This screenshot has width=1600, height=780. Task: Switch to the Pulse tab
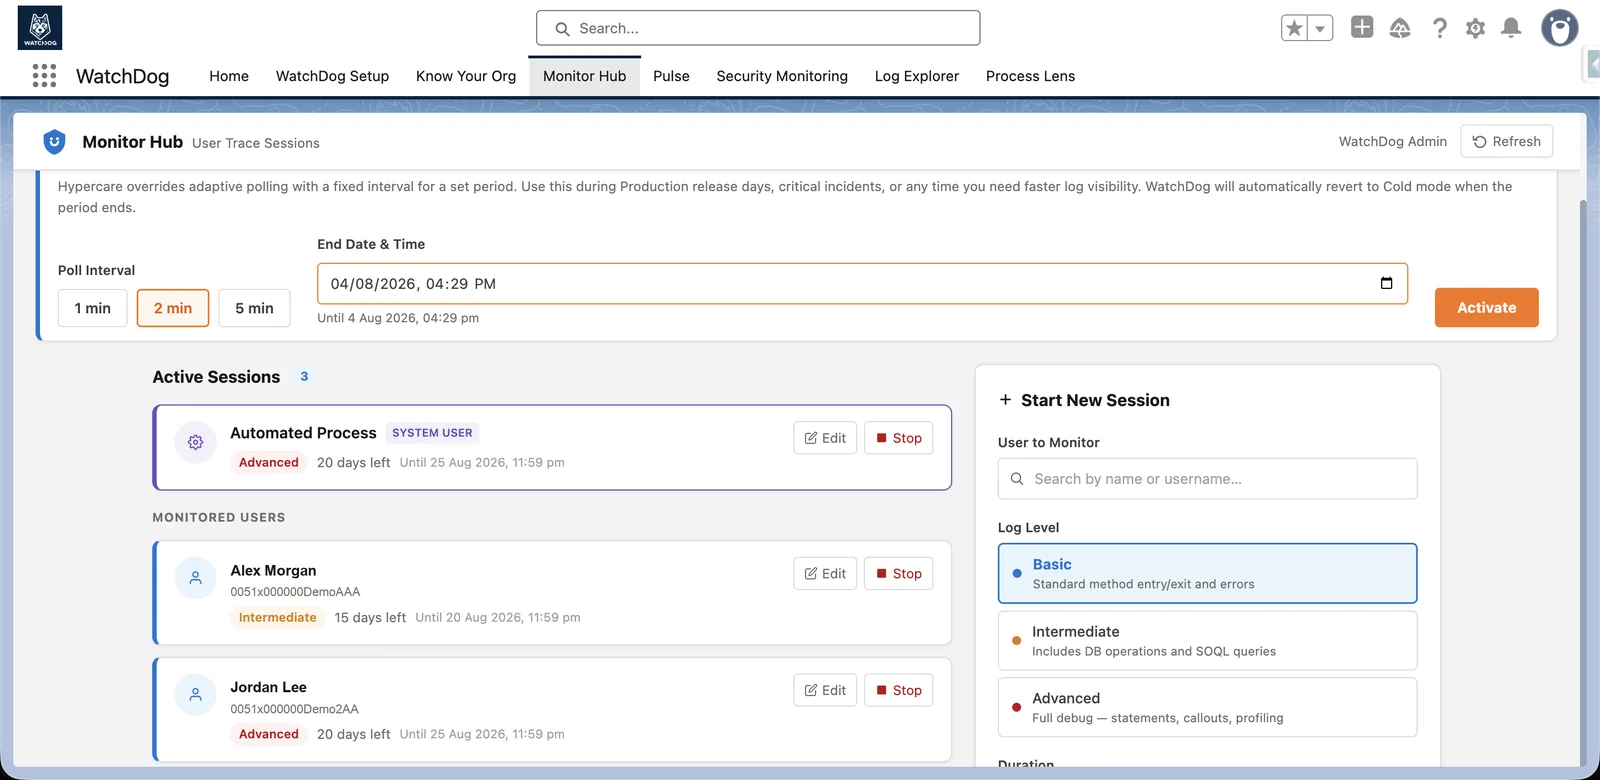point(671,76)
